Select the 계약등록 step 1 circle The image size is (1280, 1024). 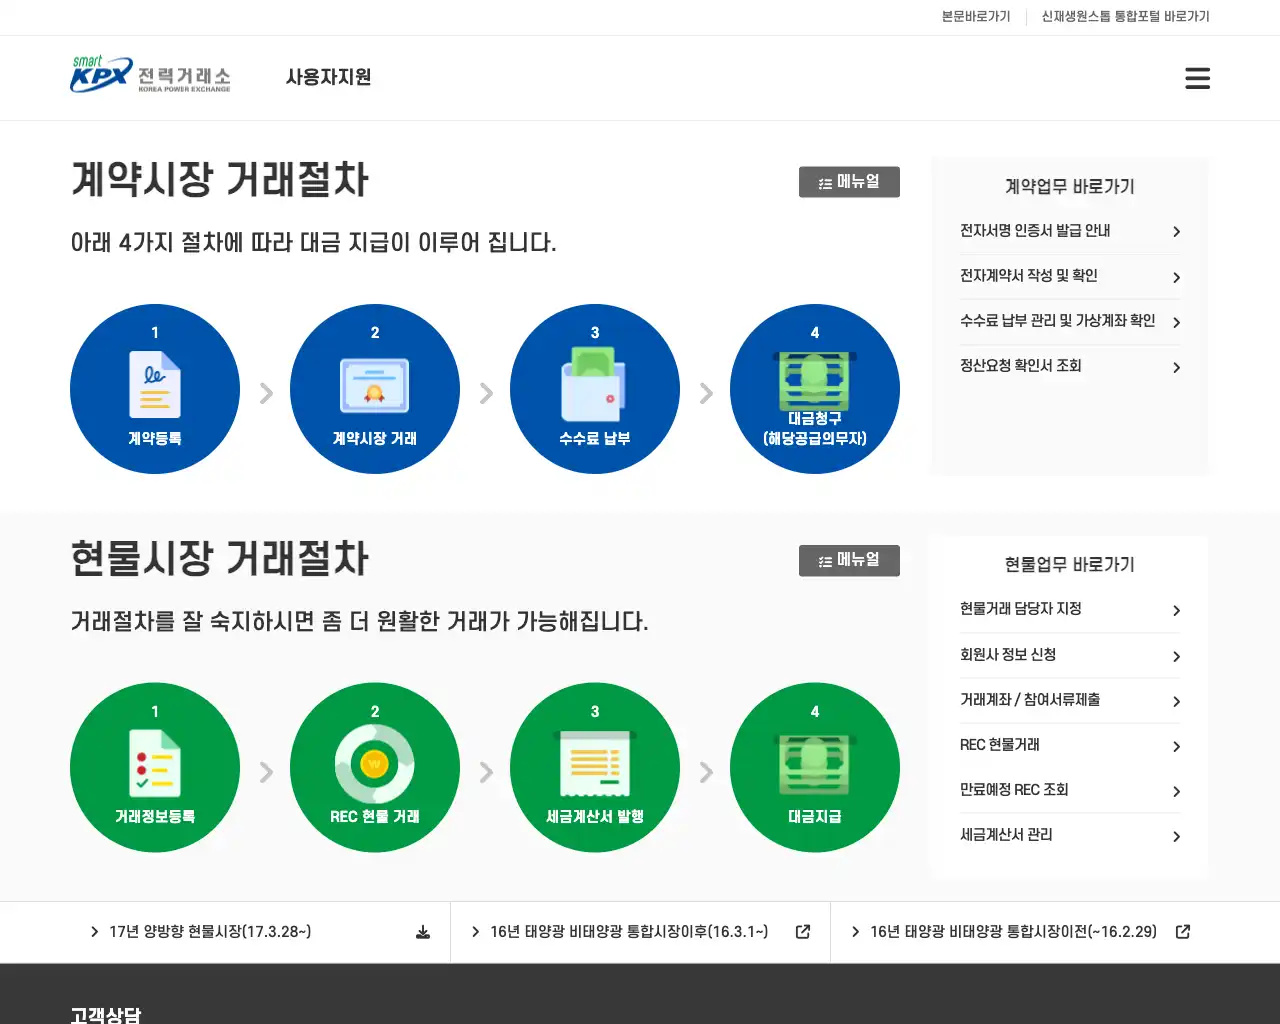[x=155, y=389]
